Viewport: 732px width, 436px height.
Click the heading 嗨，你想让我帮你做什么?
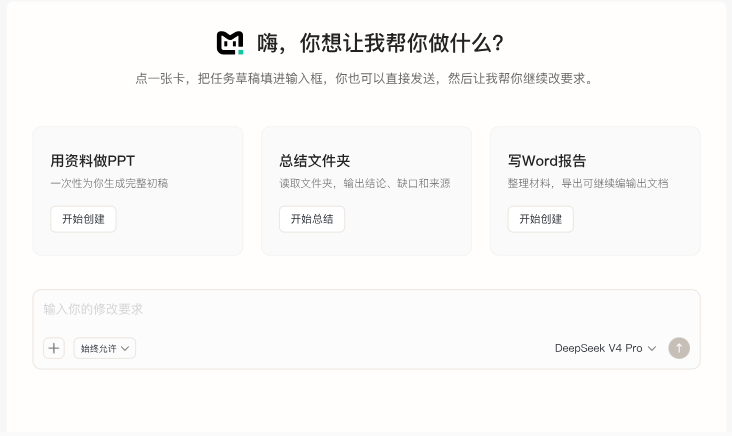380,43
